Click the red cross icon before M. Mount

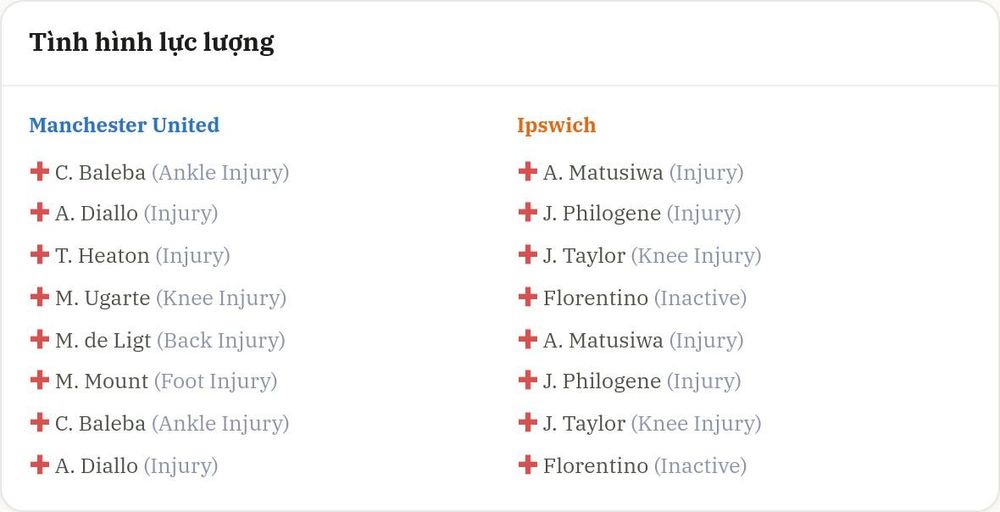pos(40,381)
